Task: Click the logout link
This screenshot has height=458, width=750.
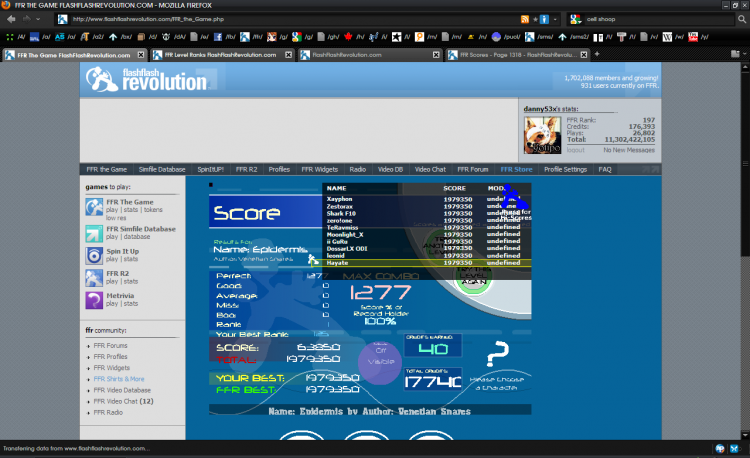Action: point(575,150)
